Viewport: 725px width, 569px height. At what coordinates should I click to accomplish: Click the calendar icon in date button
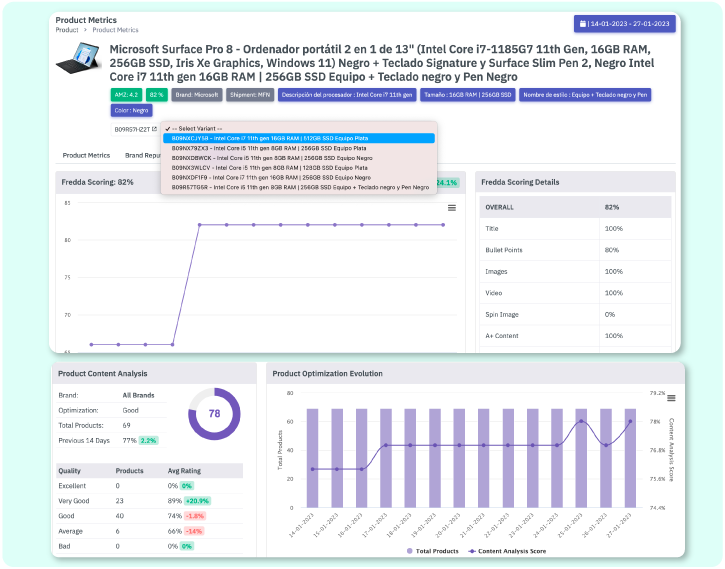point(583,24)
